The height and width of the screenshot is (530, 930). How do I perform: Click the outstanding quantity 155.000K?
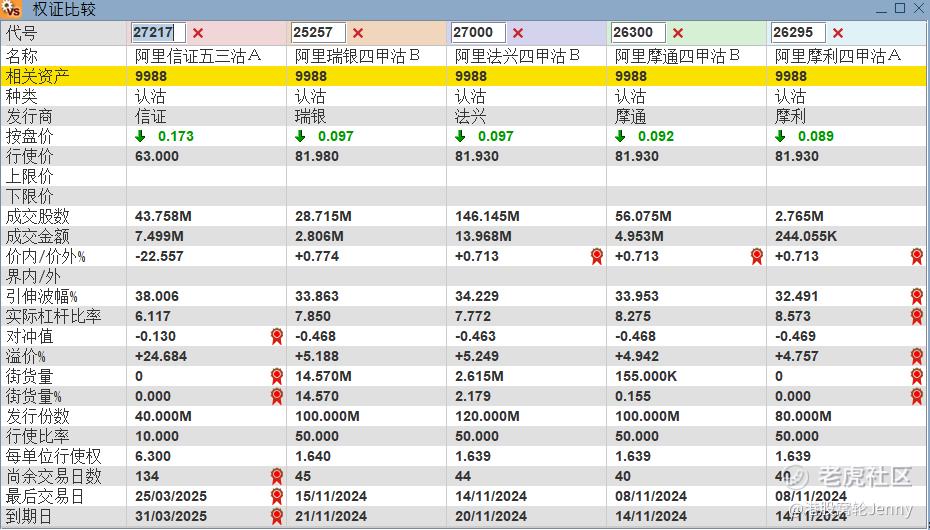point(646,376)
